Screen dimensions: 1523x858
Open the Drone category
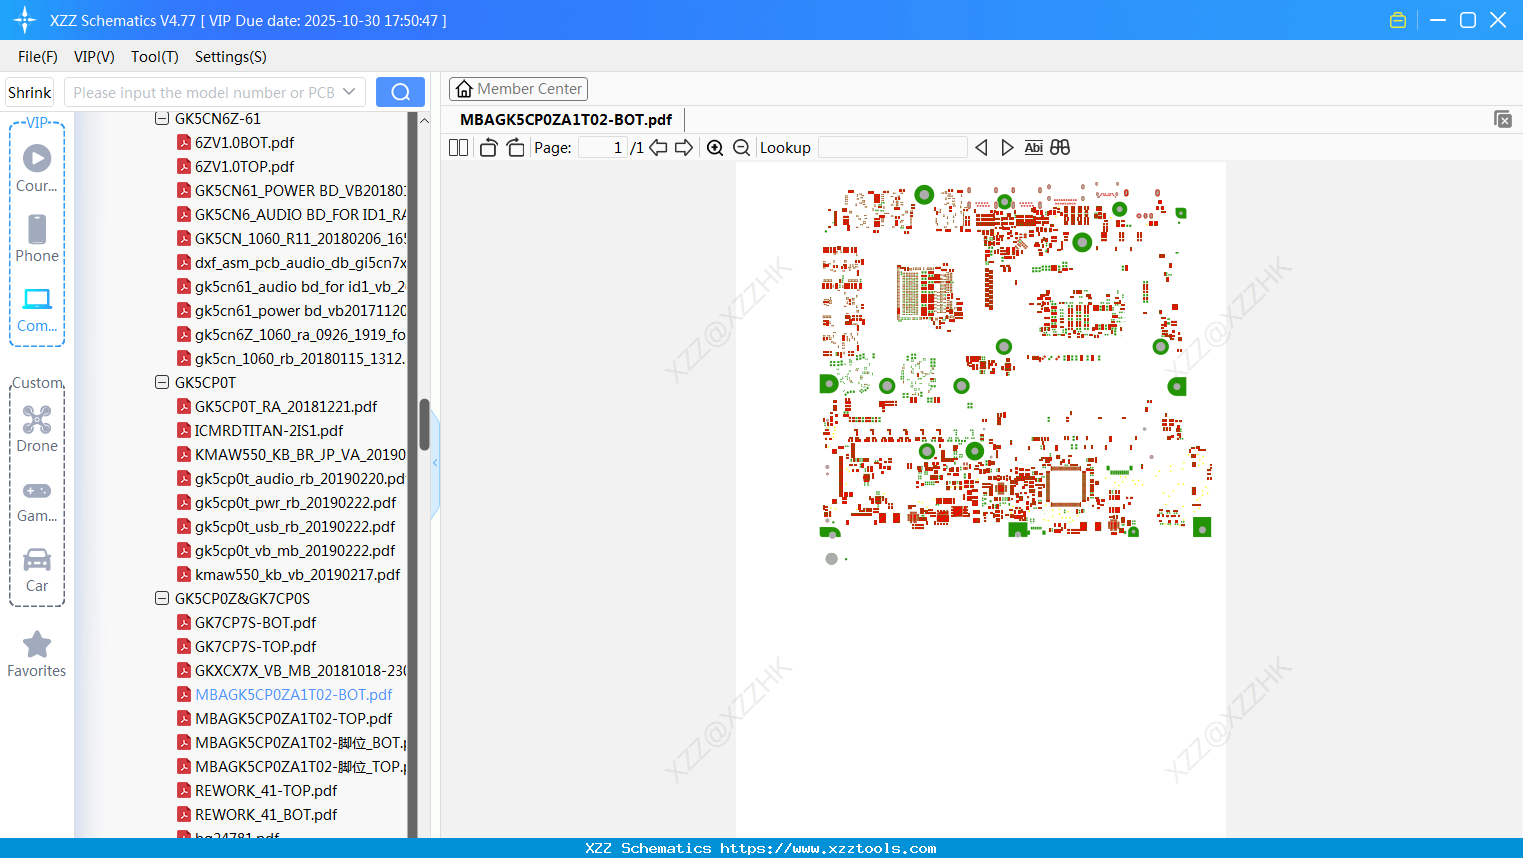click(37, 429)
